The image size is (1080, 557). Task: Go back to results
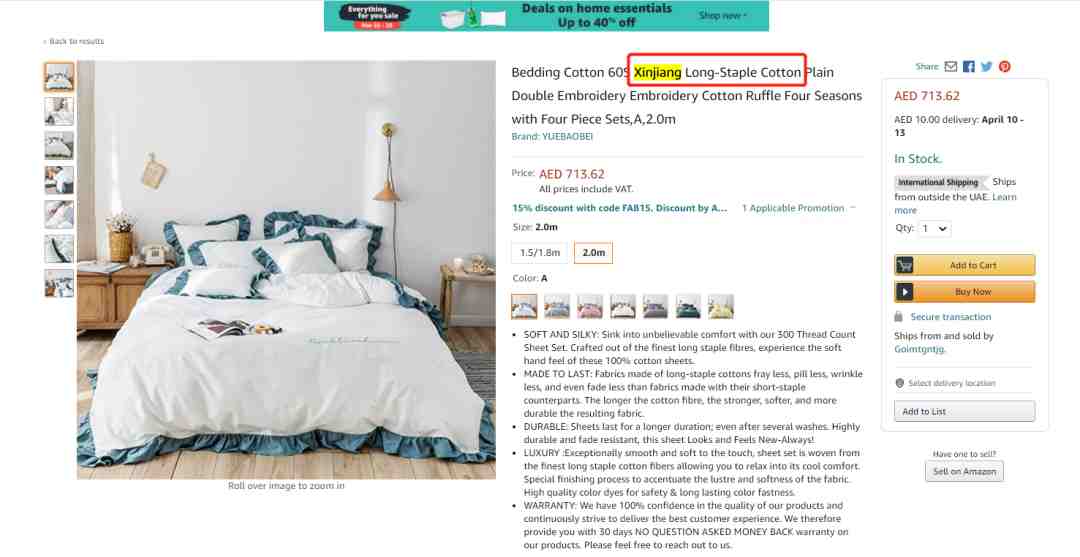[74, 41]
